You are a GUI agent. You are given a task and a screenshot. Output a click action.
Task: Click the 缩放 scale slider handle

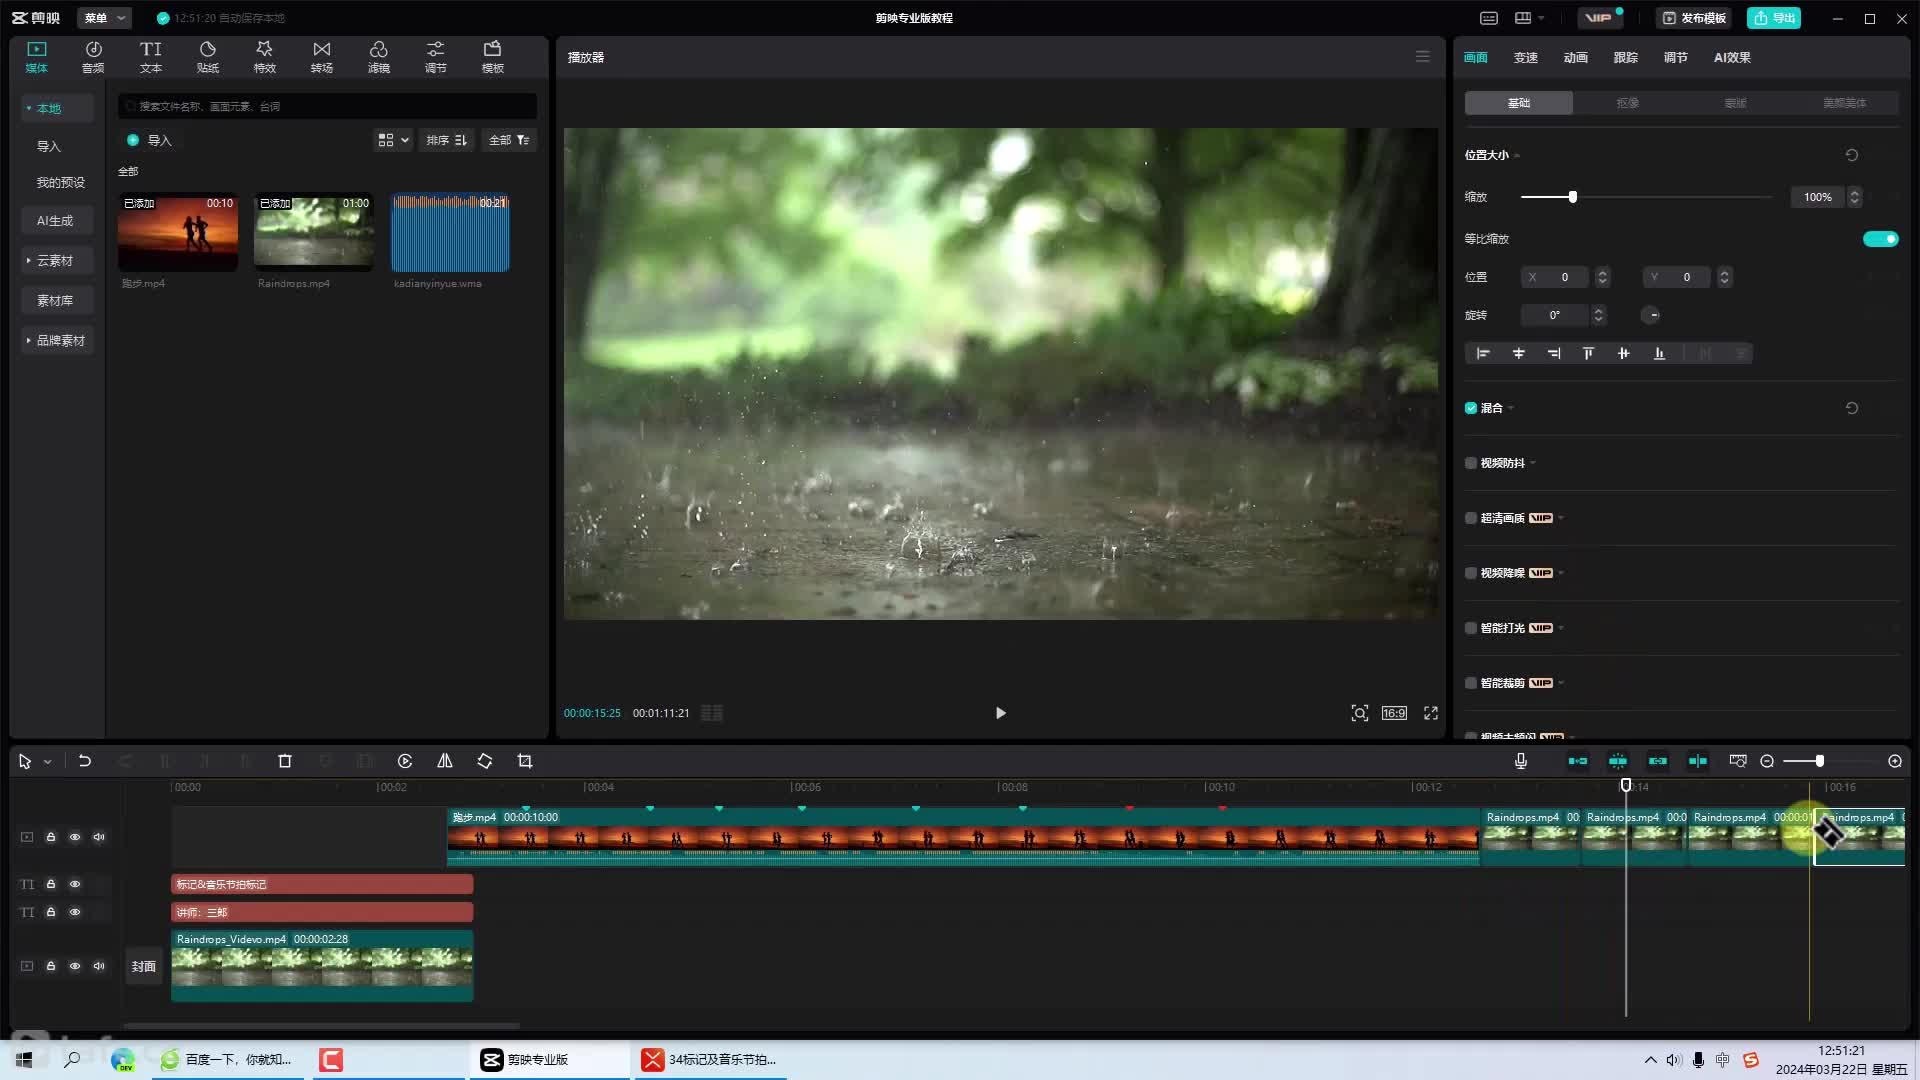[1572, 197]
